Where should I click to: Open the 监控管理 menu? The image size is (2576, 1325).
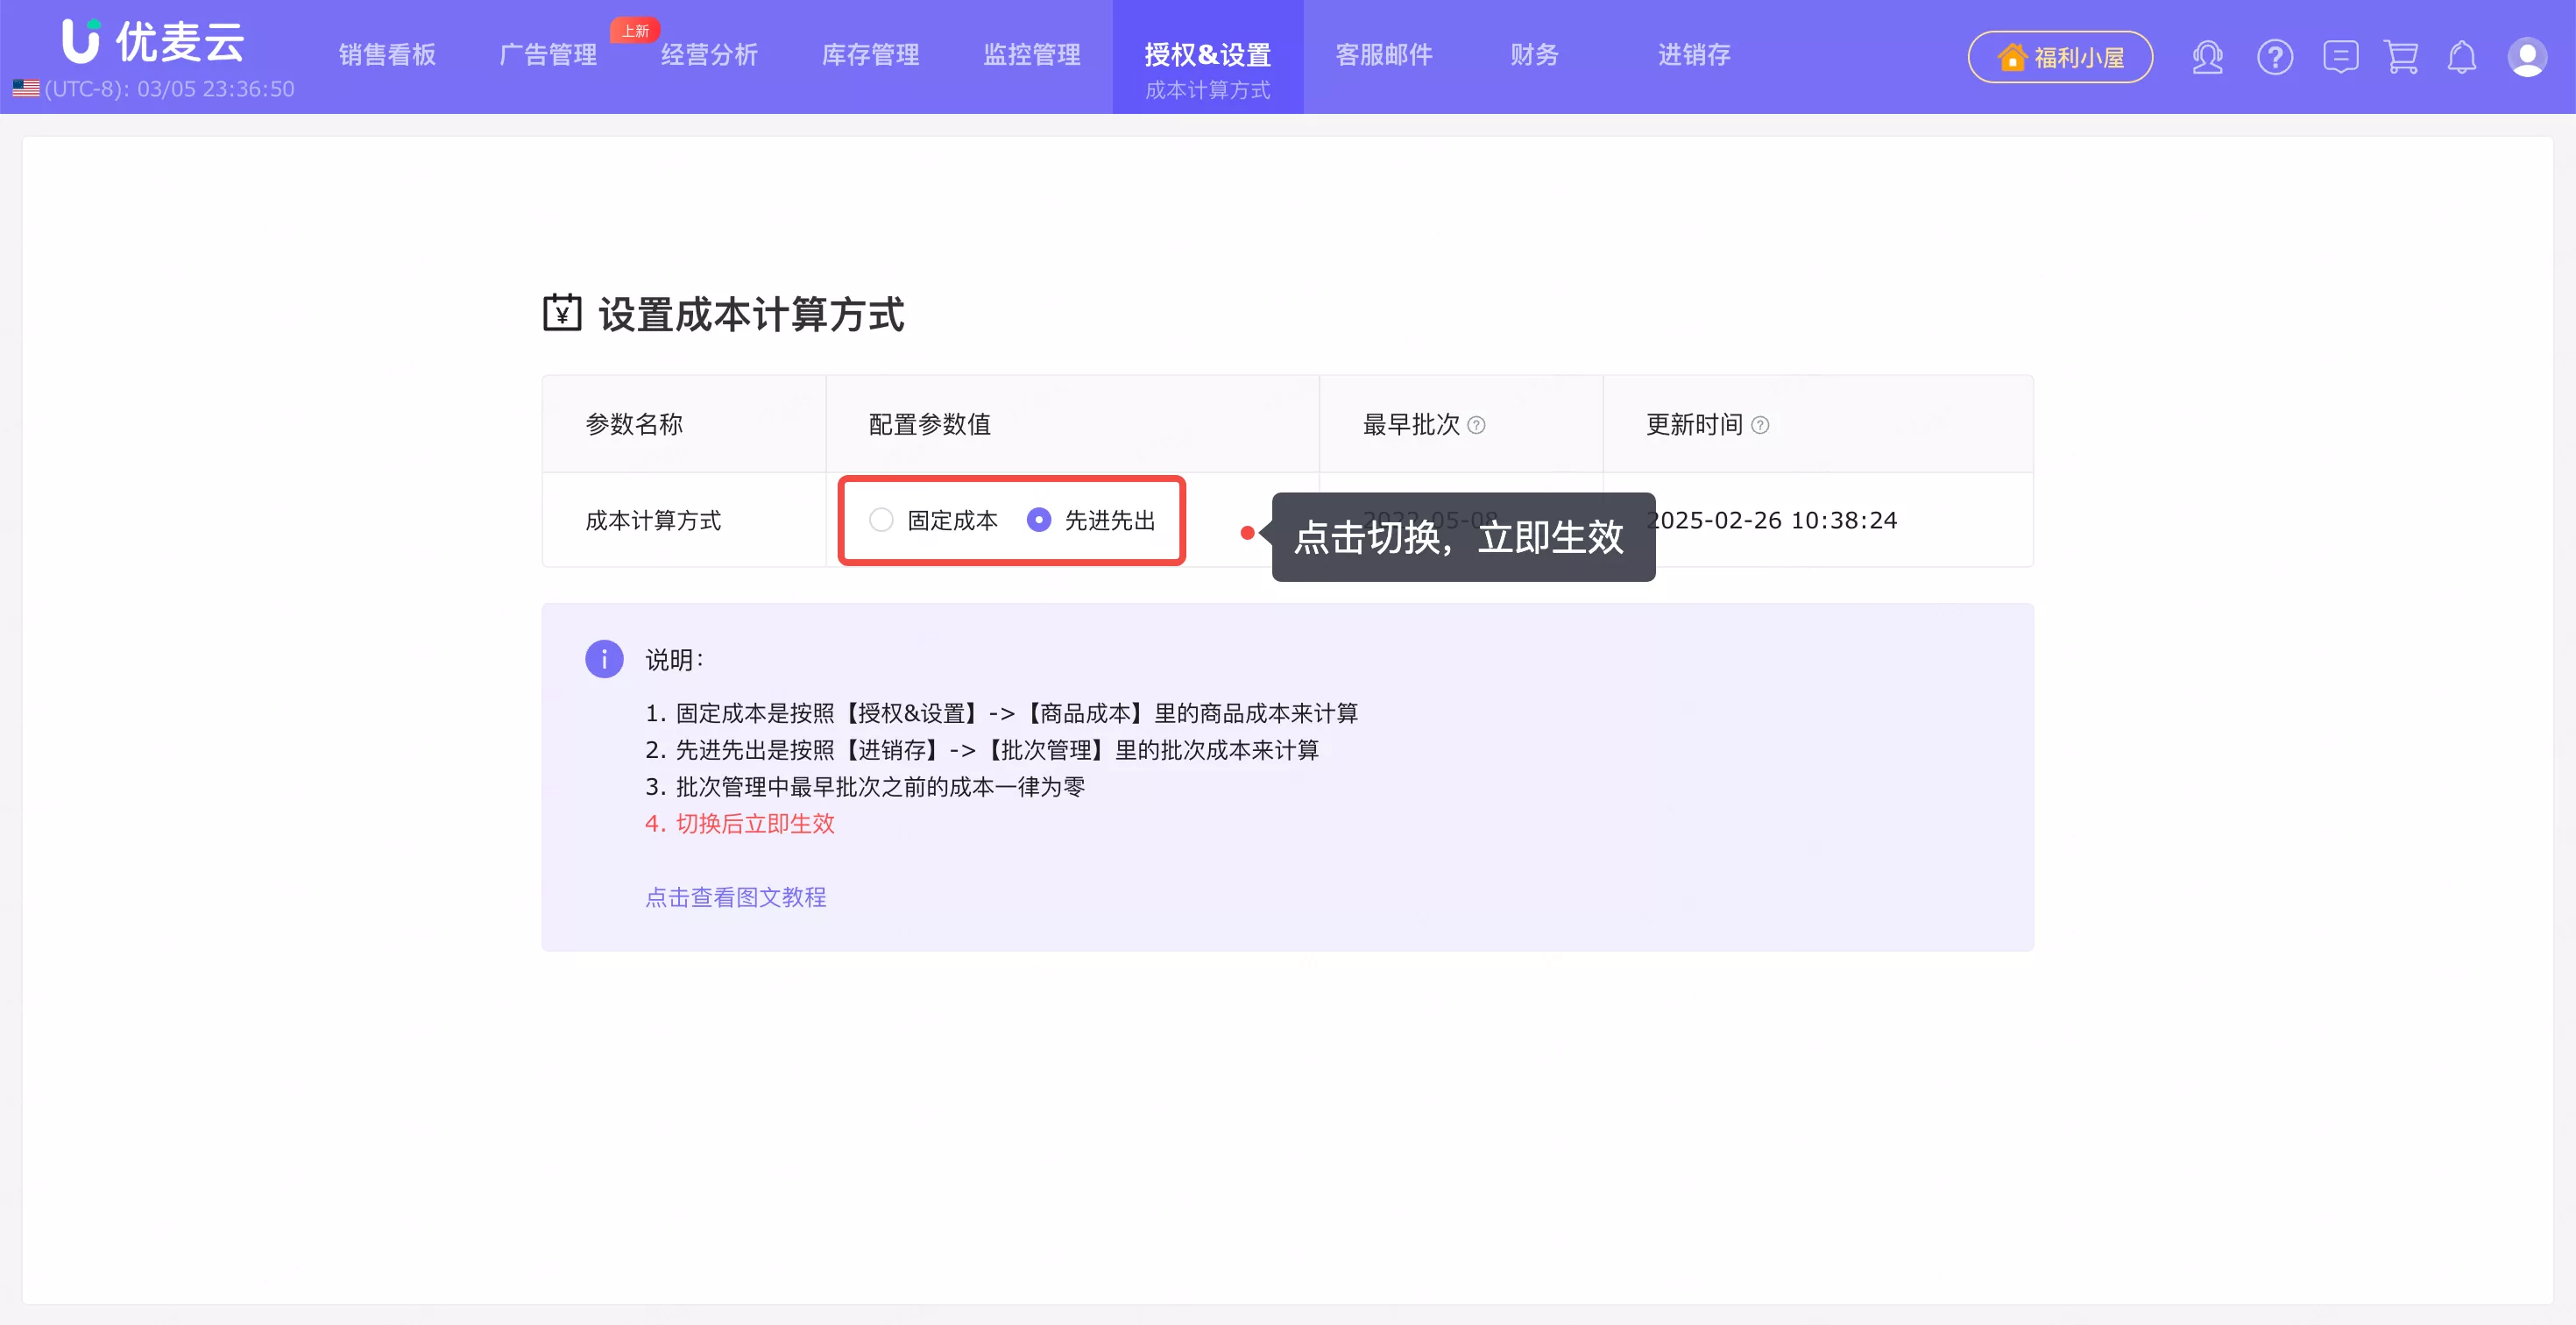coord(1032,55)
